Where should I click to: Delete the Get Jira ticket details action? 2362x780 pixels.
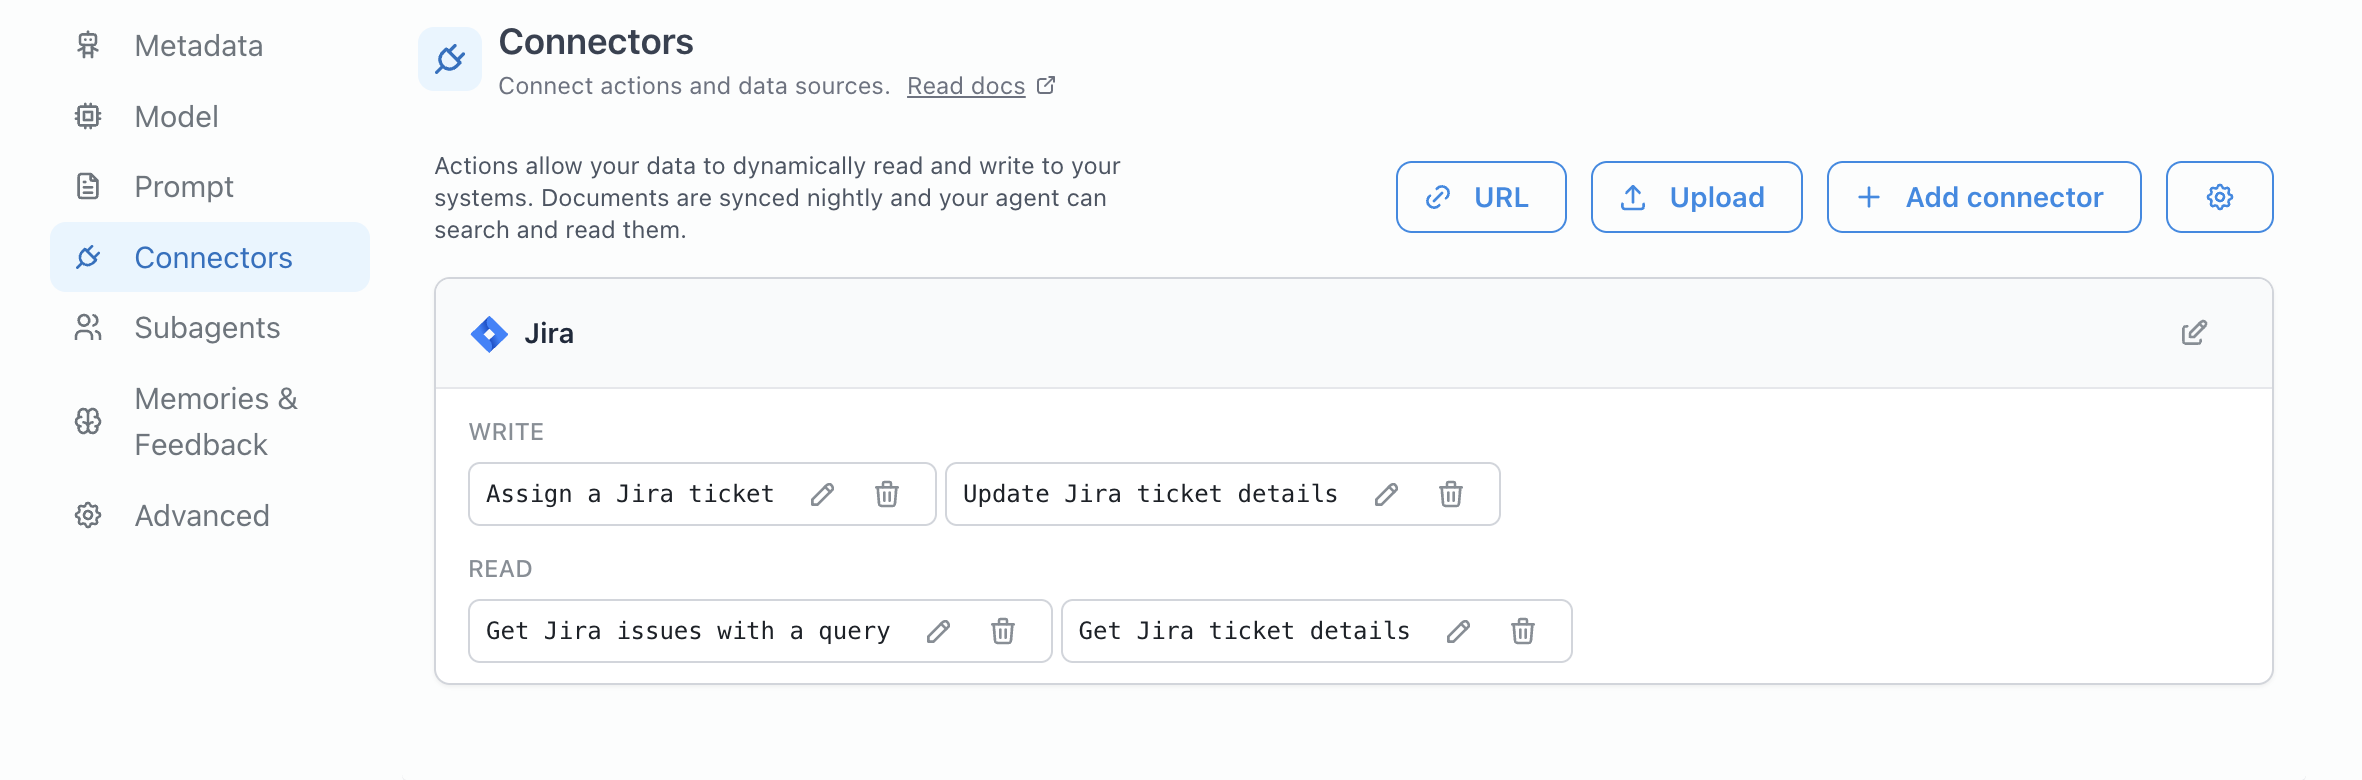coord(1522,631)
